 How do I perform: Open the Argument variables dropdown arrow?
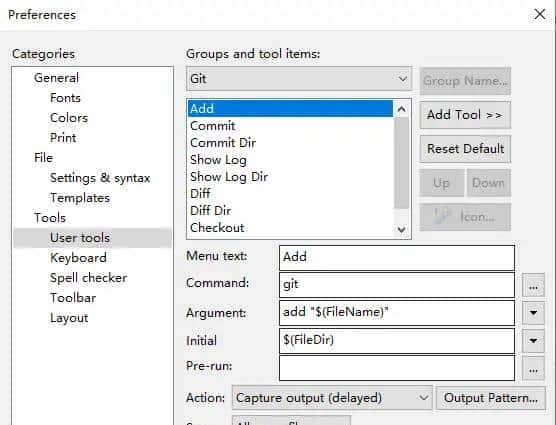tap(533, 313)
